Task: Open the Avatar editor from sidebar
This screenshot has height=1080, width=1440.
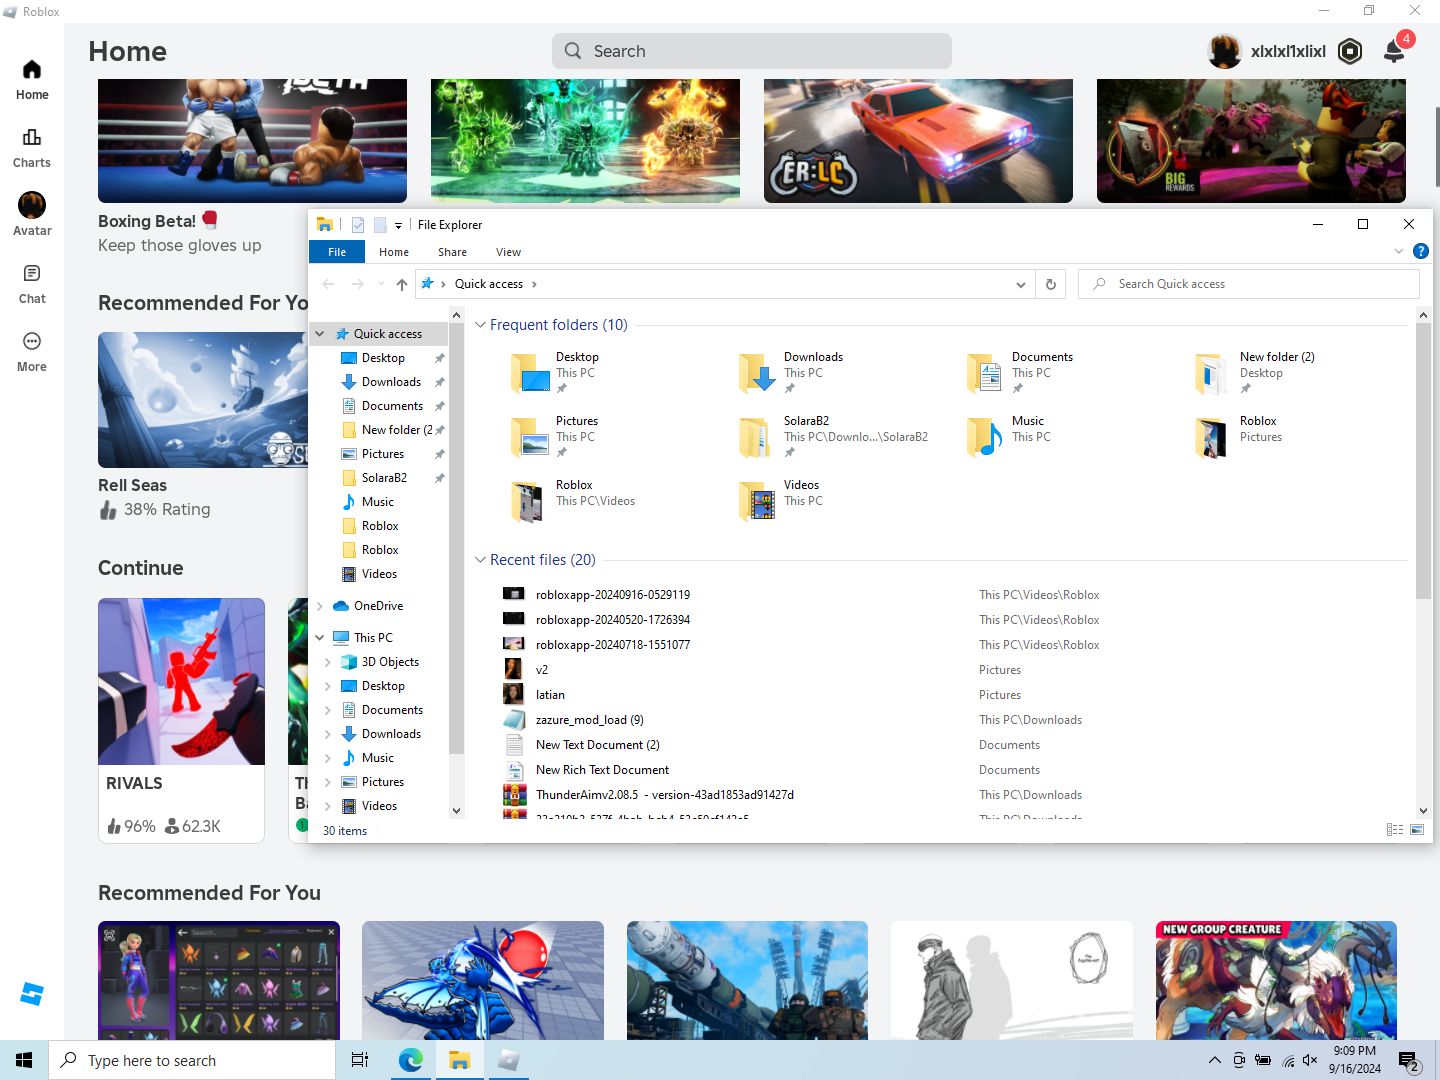Action: click(x=32, y=215)
